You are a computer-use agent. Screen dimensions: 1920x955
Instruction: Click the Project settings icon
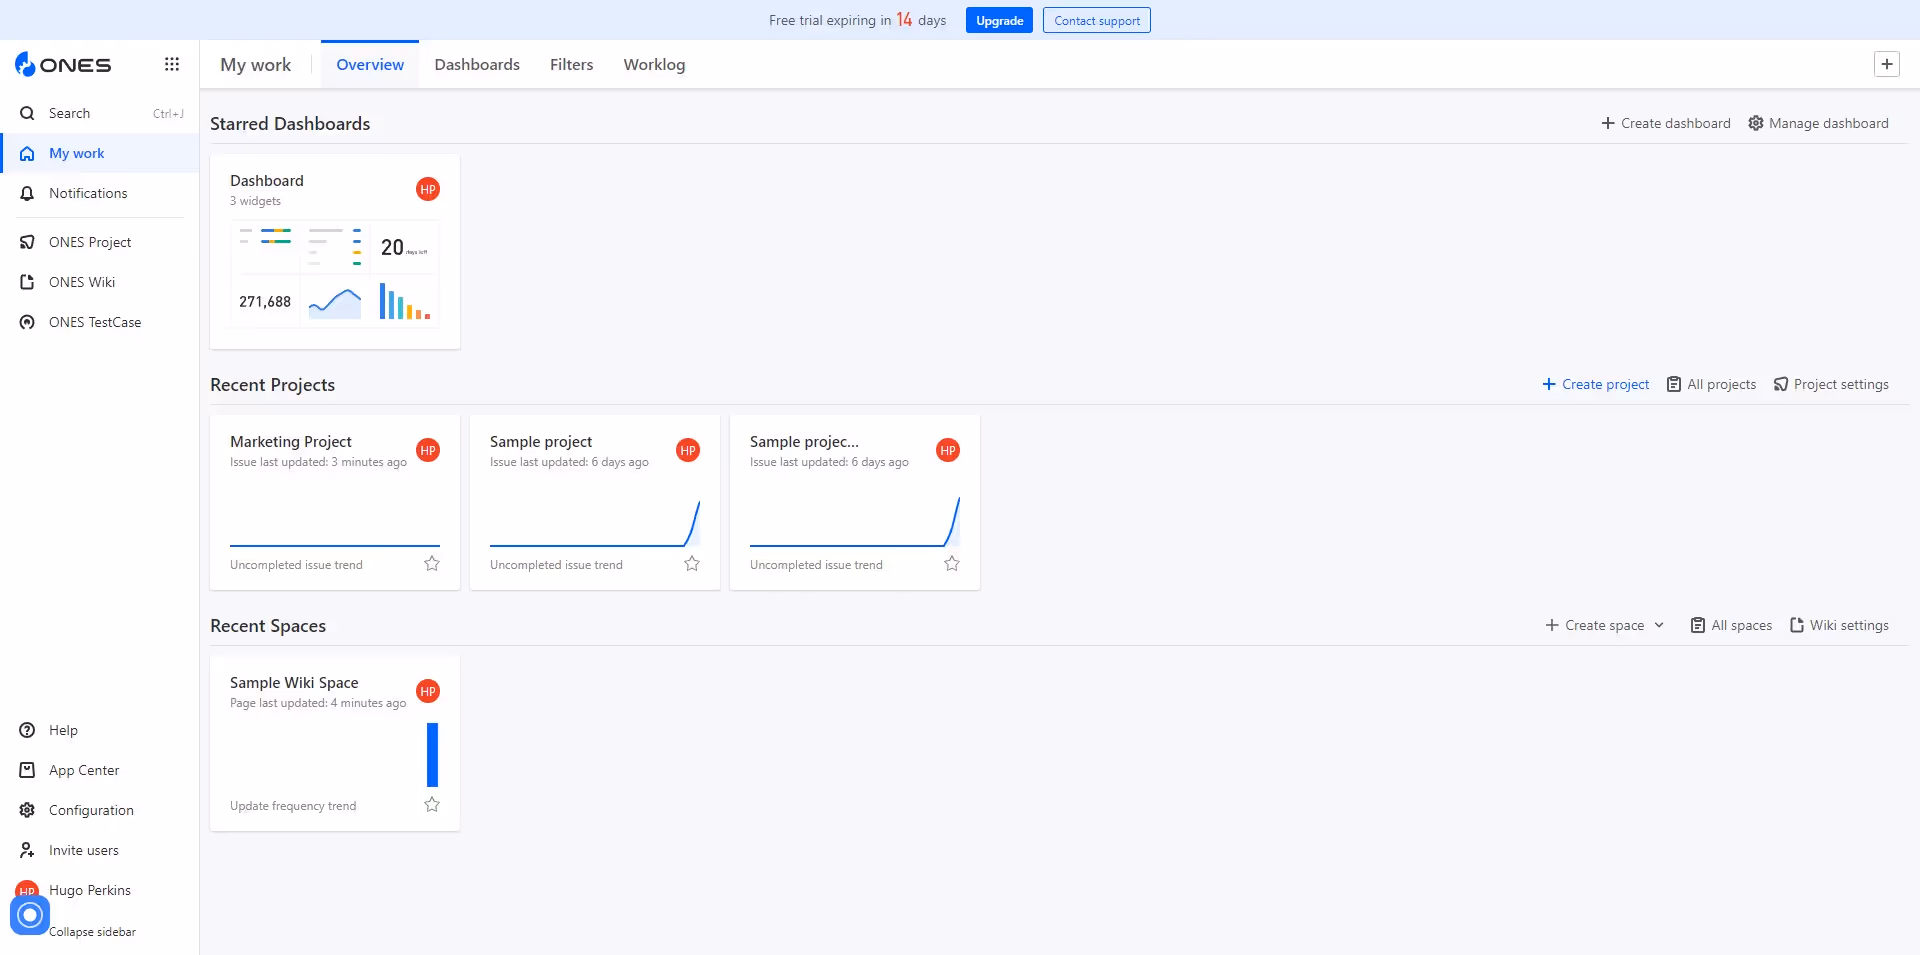[1780, 384]
